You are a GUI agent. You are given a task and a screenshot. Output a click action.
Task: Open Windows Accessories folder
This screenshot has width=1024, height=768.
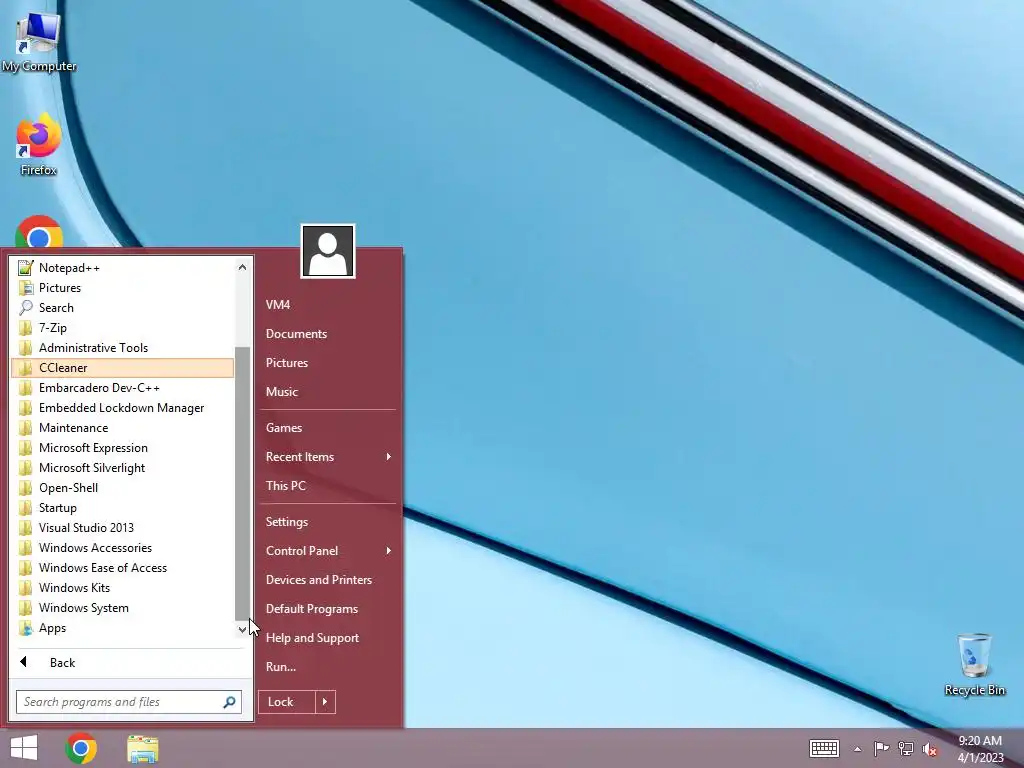(x=123, y=548)
